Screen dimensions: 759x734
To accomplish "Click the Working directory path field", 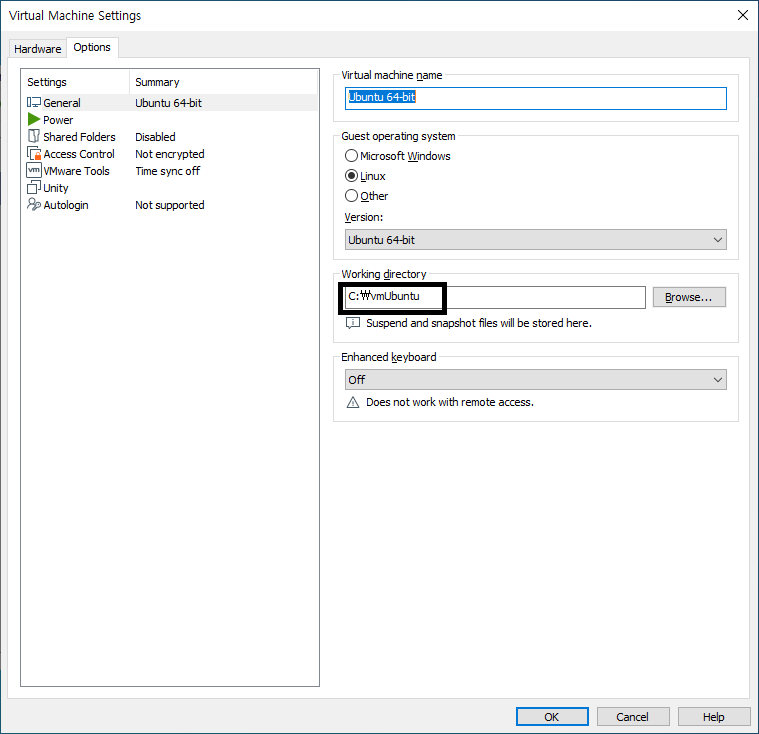I will (x=495, y=297).
